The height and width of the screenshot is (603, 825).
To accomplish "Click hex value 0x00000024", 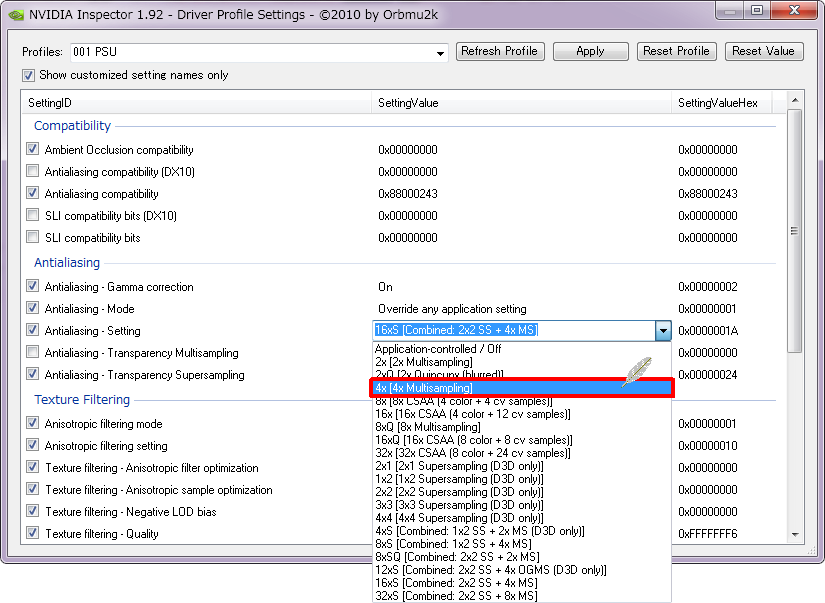I will tap(708, 375).
